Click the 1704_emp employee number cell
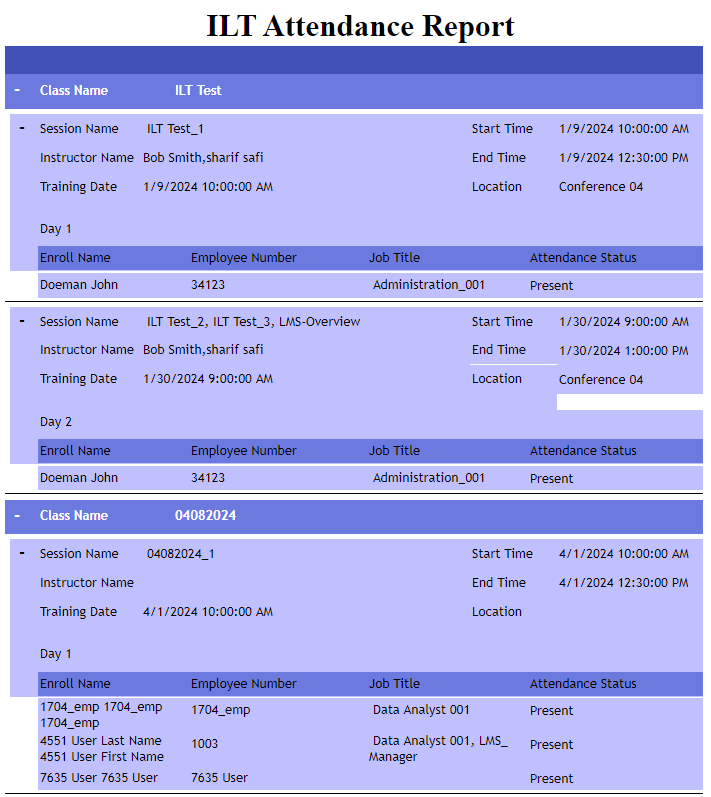Image resolution: width=711 pixels, height=797 pixels. (x=221, y=710)
